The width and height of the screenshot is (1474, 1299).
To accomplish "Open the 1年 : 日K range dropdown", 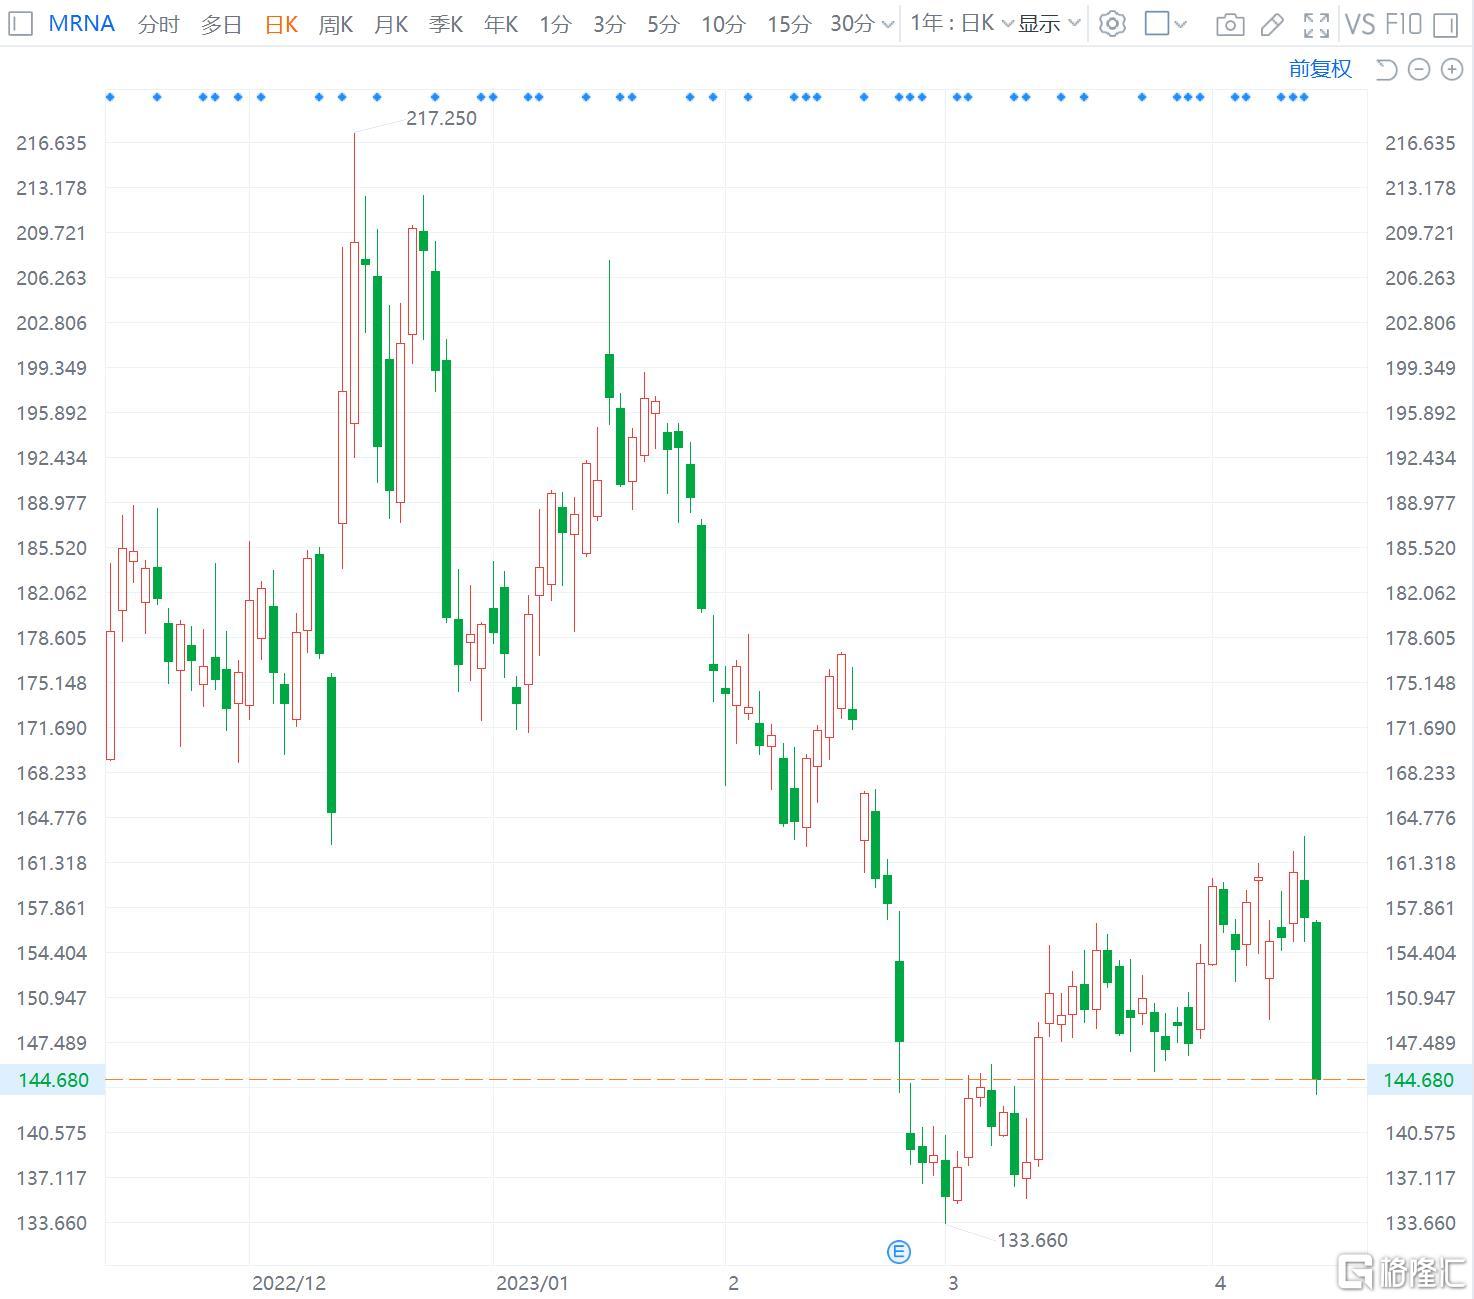I will (961, 23).
